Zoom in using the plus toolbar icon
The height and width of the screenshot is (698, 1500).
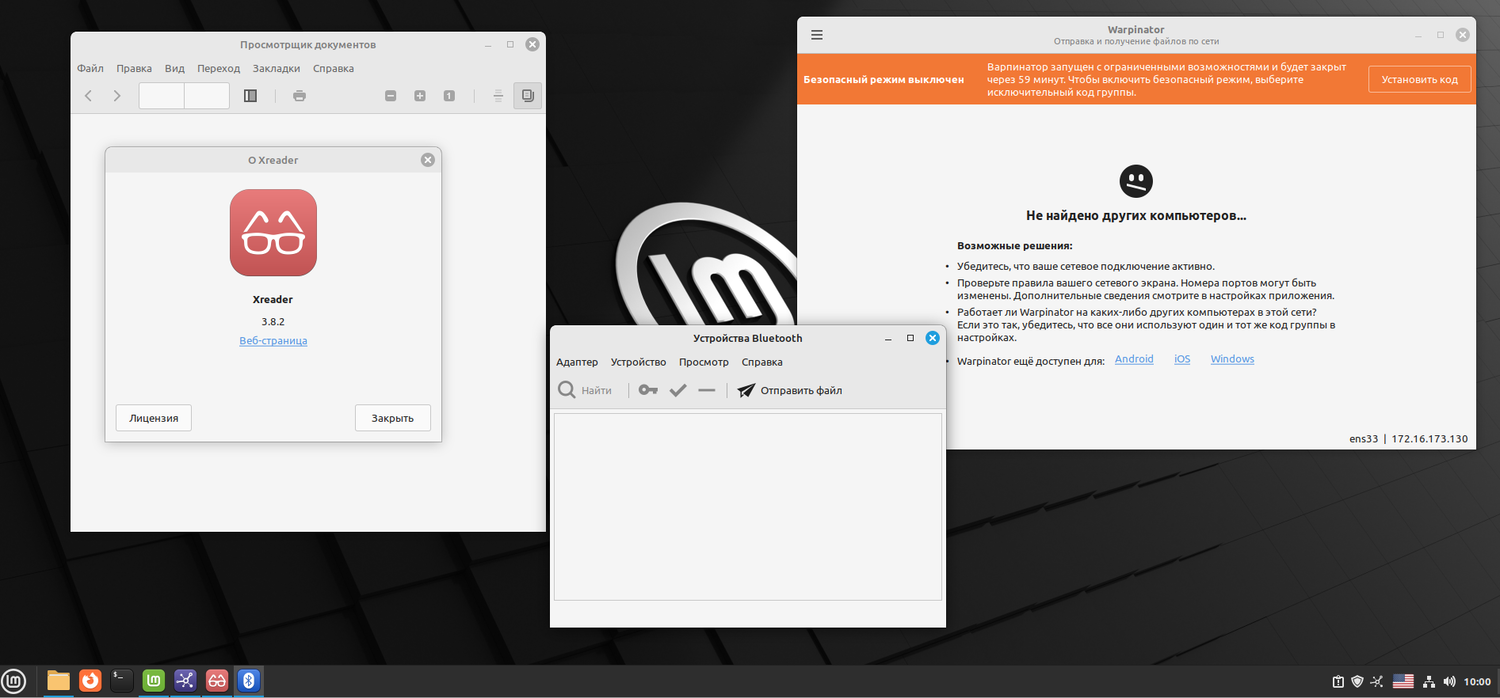click(420, 96)
